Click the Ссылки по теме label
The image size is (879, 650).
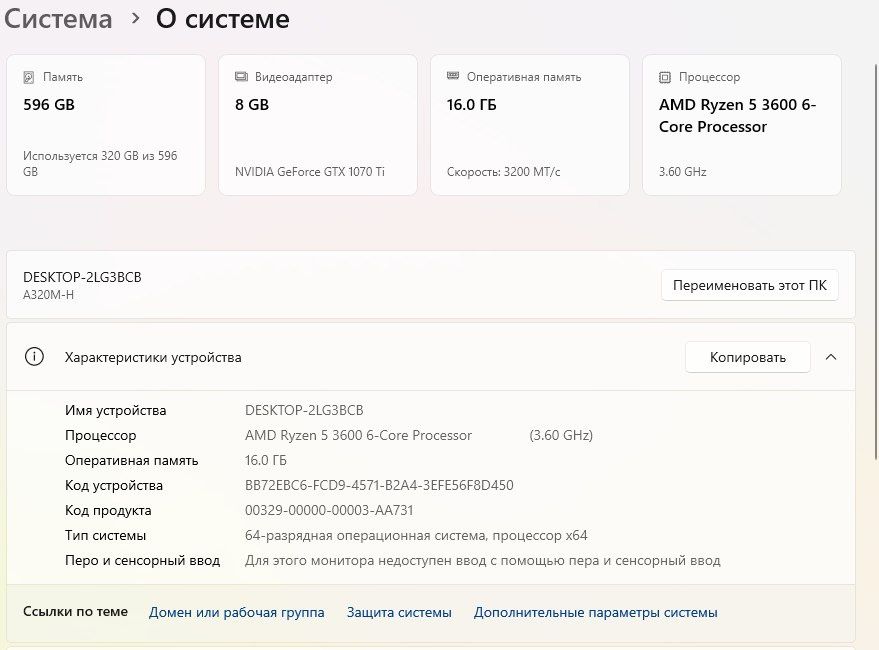(x=75, y=611)
